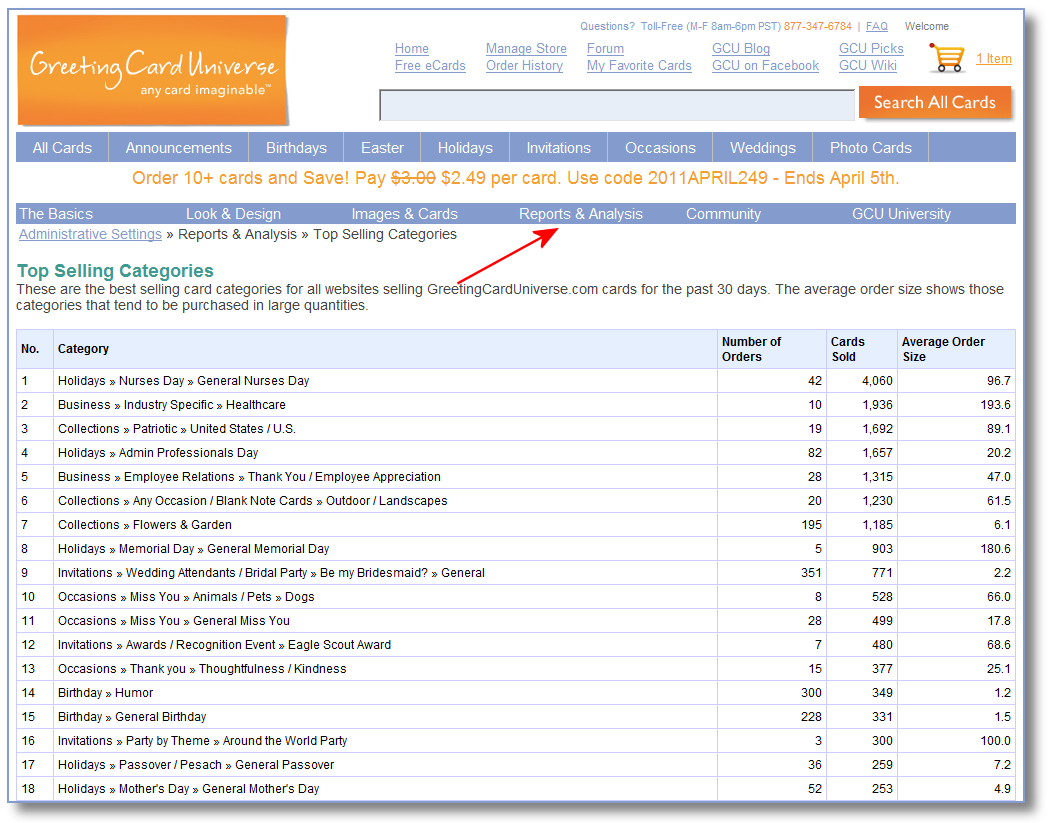The height and width of the screenshot is (823, 1053).
Task: Open the GCU Wiki link
Action: point(868,65)
